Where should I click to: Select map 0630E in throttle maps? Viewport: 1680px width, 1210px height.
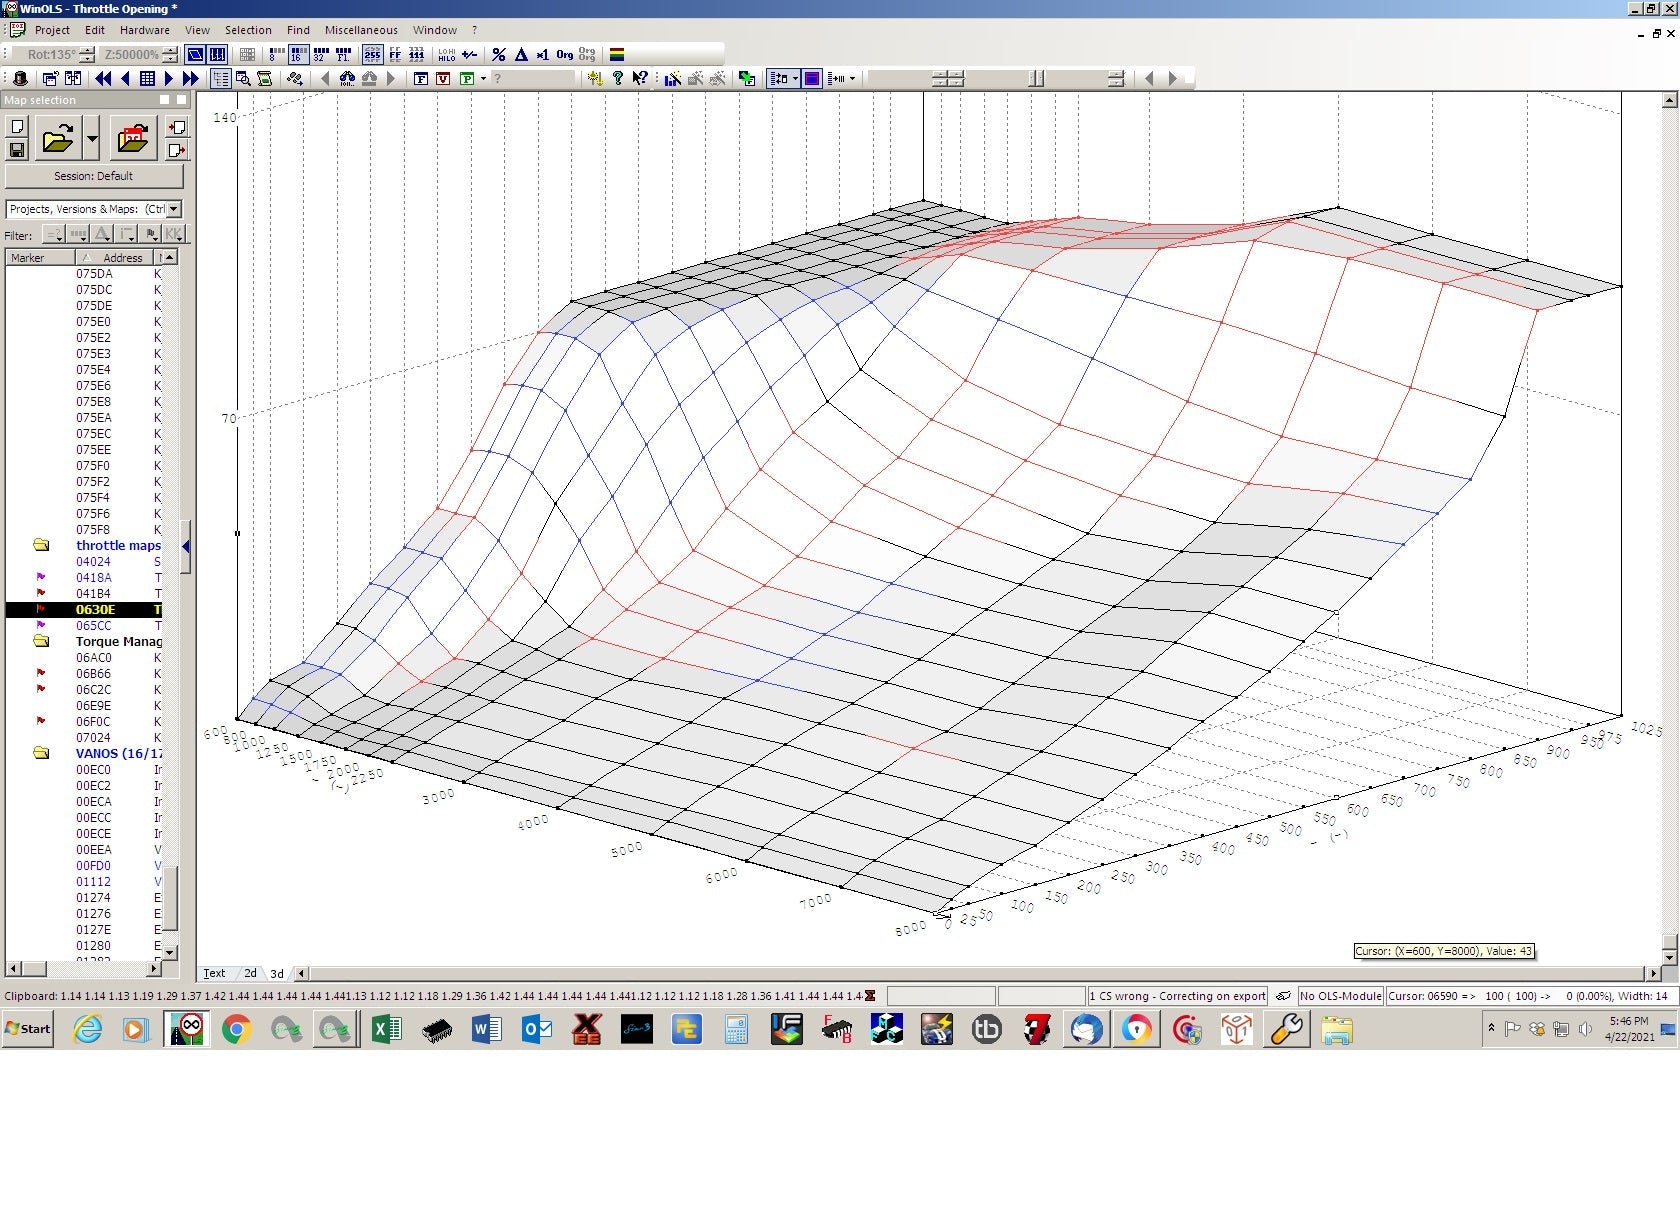pyautogui.click(x=98, y=609)
